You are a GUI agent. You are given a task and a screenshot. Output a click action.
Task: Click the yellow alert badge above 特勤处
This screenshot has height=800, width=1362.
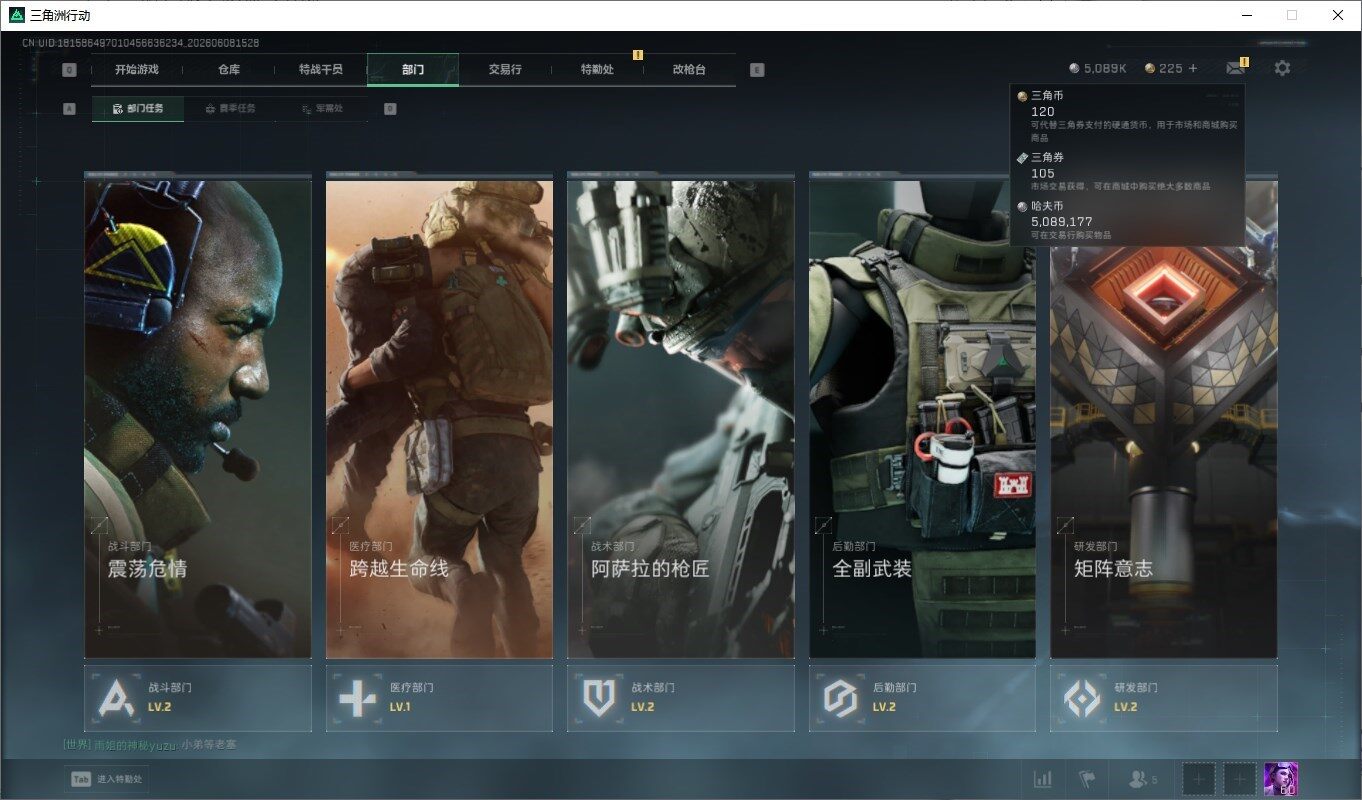[x=637, y=54]
